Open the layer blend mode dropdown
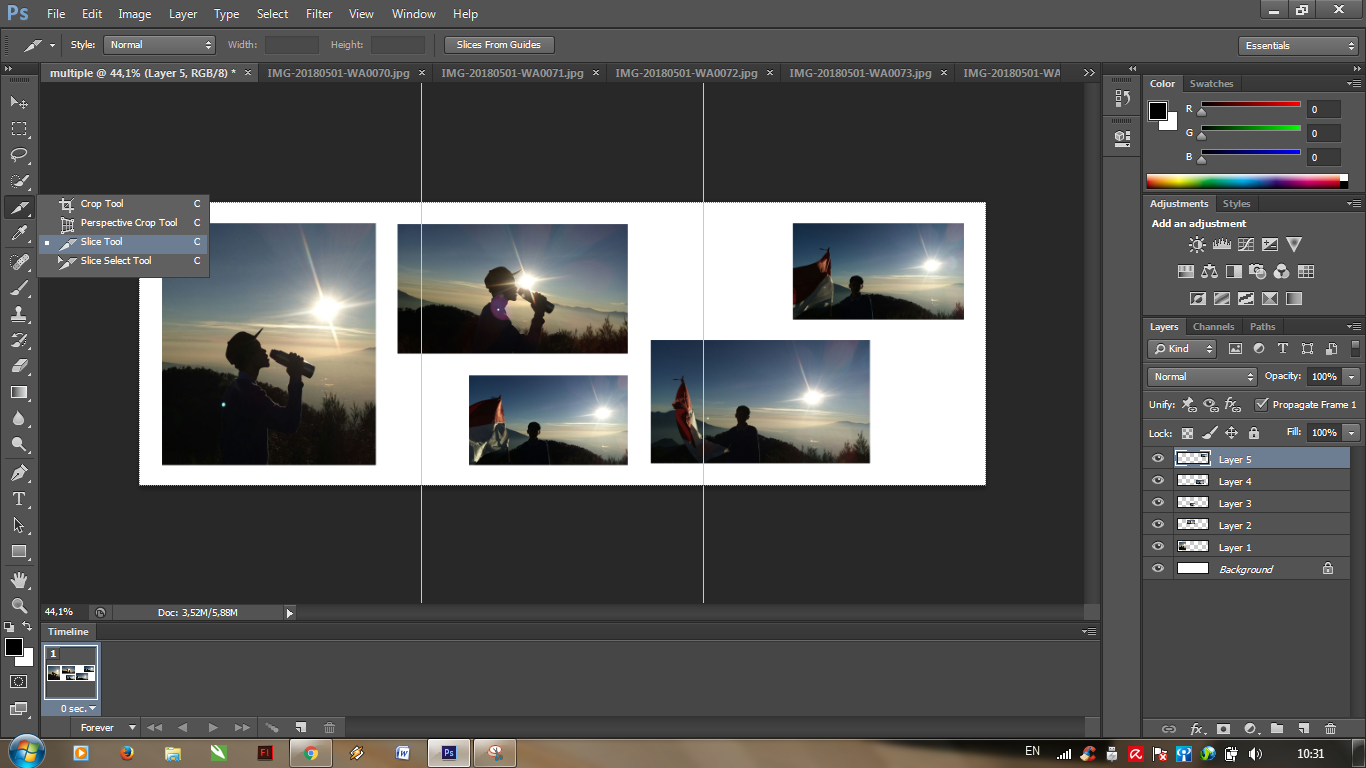The width and height of the screenshot is (1366, 768). tap(1200, 376)
